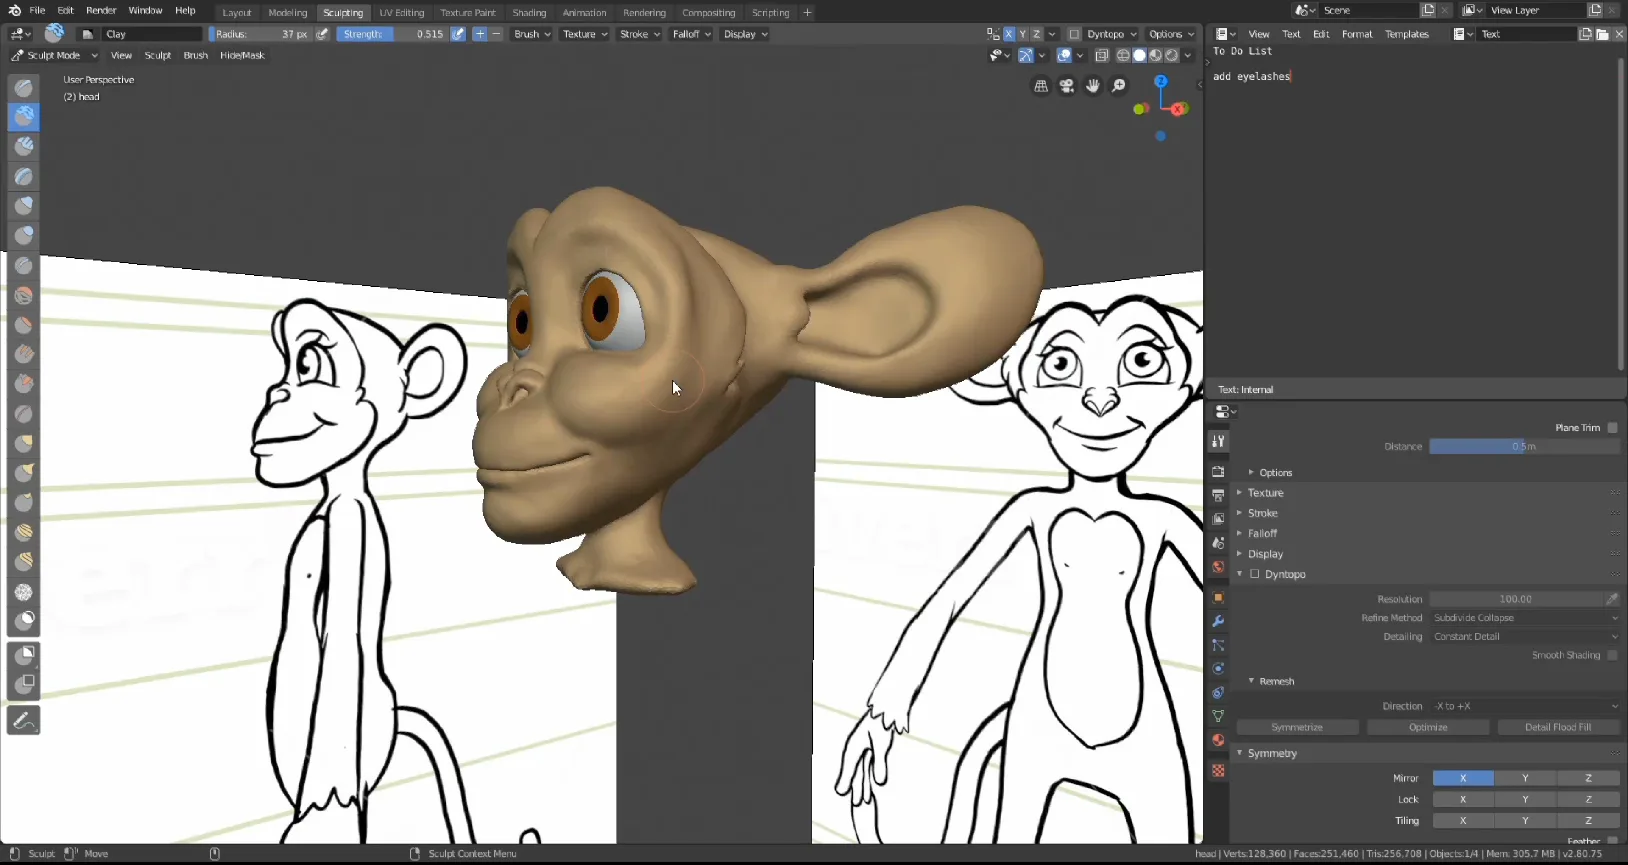Open the Texture properties checker tab
Screen dimensions: 1628x865
pos(1218,771)
